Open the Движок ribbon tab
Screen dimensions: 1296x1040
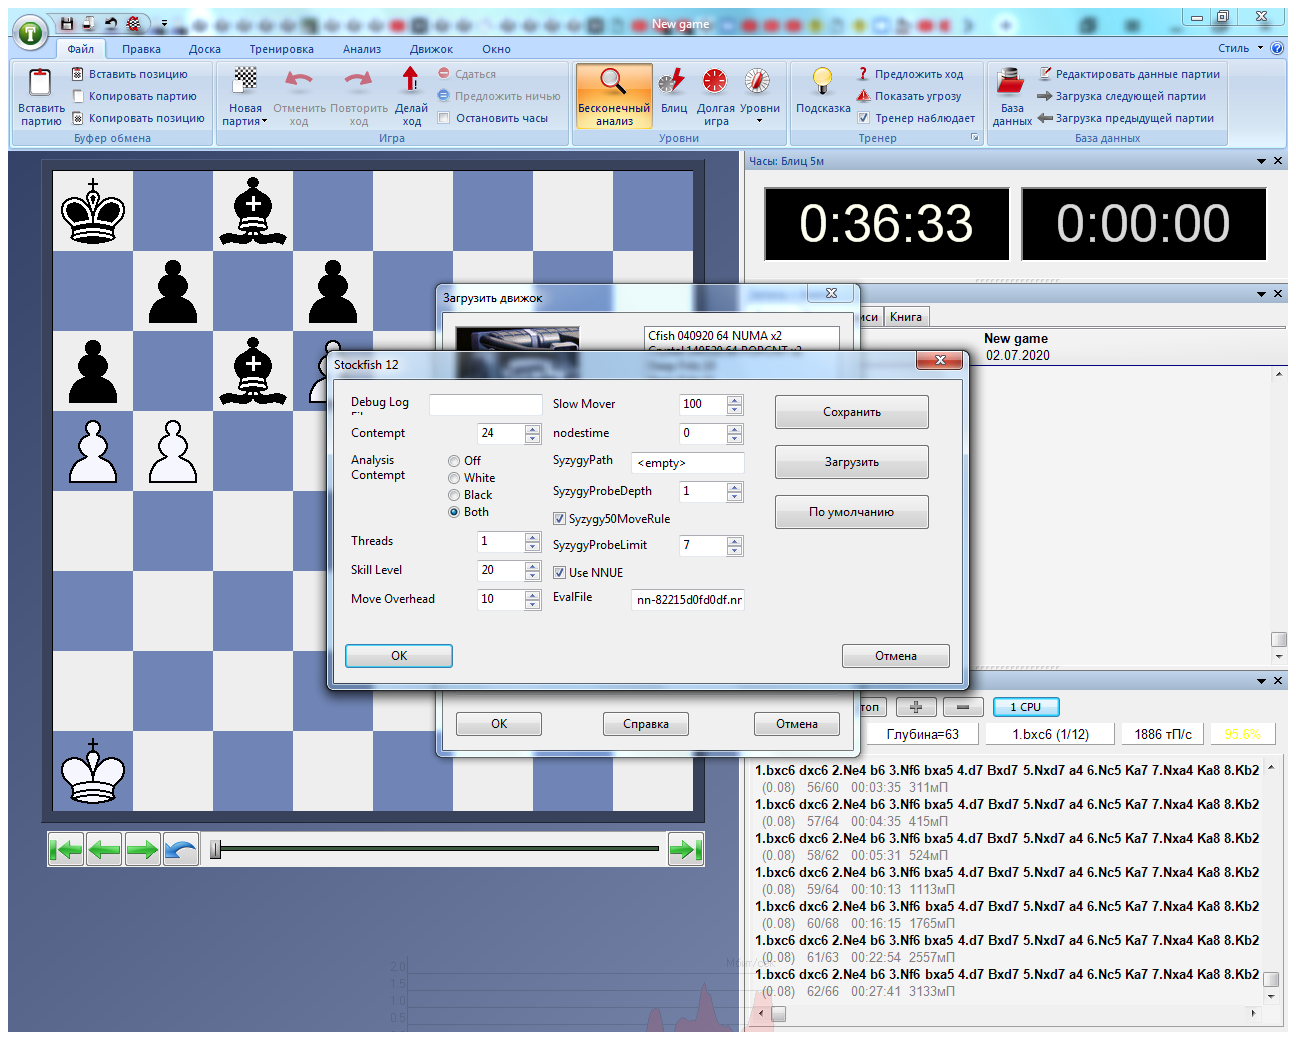(430, 49)
